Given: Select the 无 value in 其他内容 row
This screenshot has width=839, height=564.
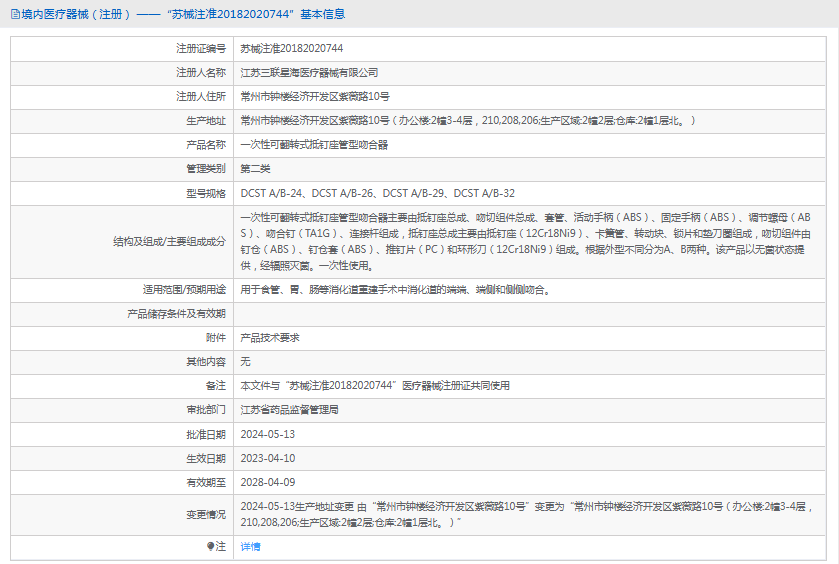Looking at the screenshot, I should pyautogui.click(x=245, y=362).
